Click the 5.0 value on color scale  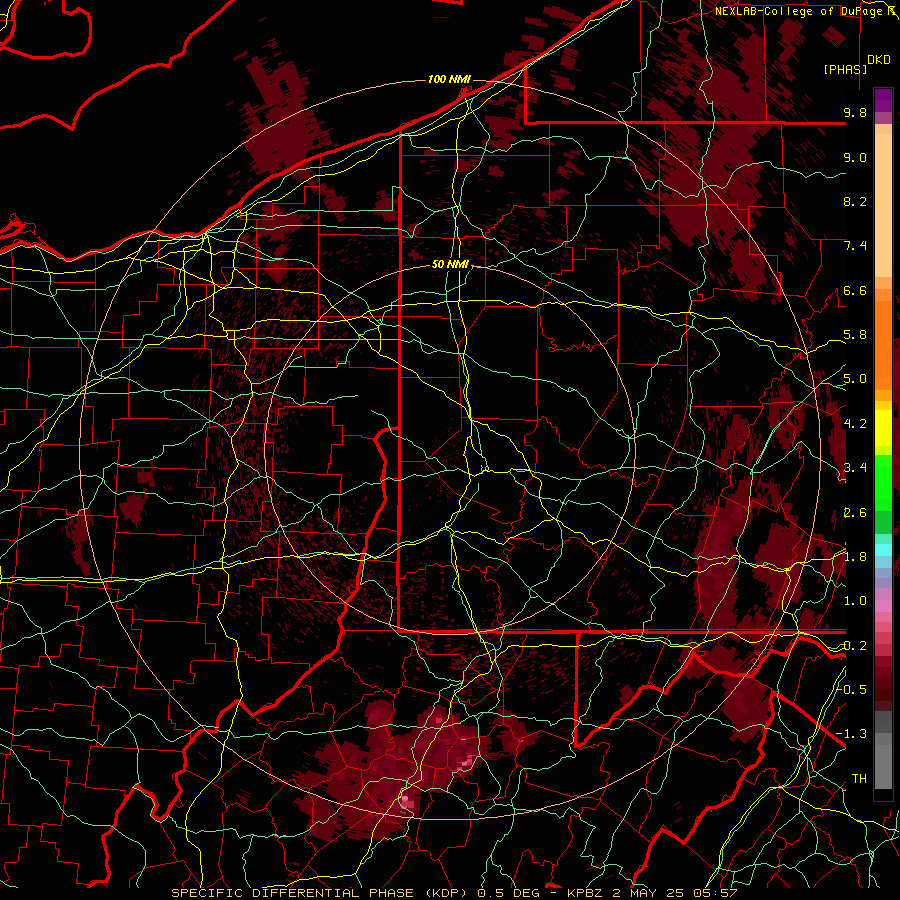(x=855, y=379)
